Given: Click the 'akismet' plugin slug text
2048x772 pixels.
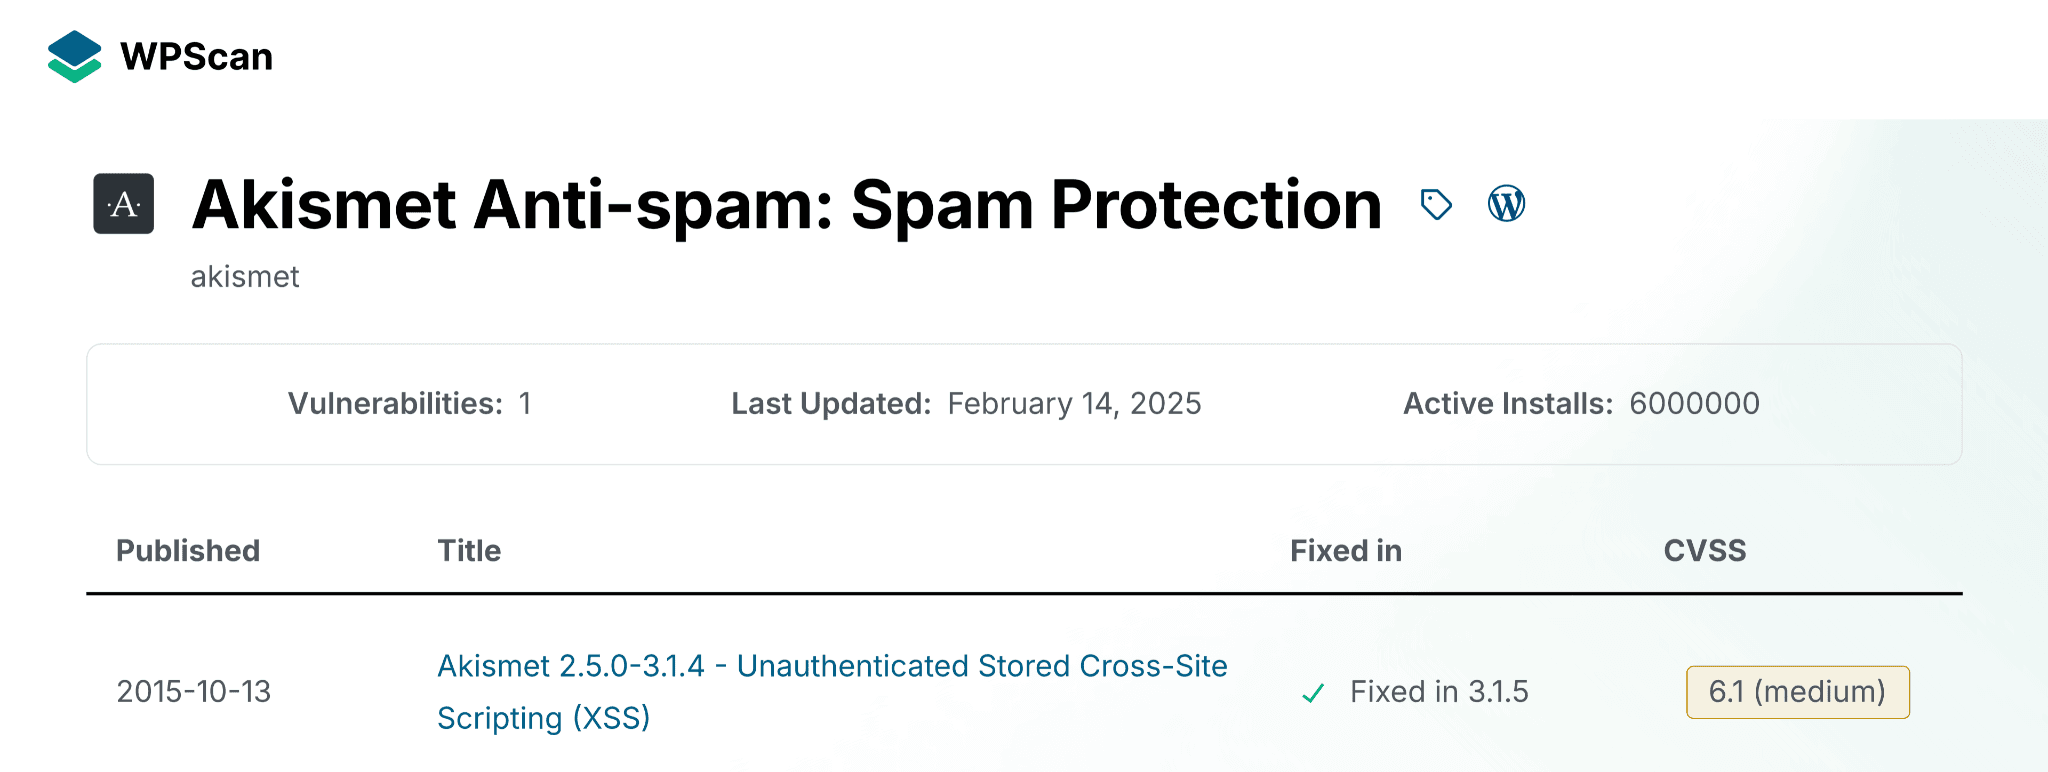Looking at the screenshot, I should 245,277.
